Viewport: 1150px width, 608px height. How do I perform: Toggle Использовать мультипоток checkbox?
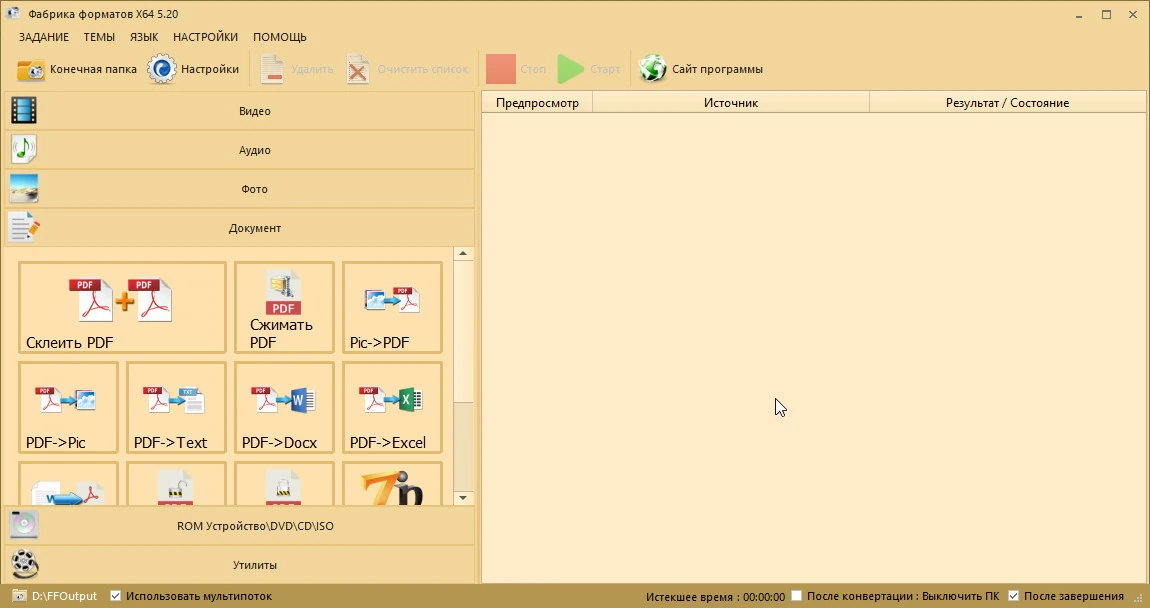tap(115, 596)
